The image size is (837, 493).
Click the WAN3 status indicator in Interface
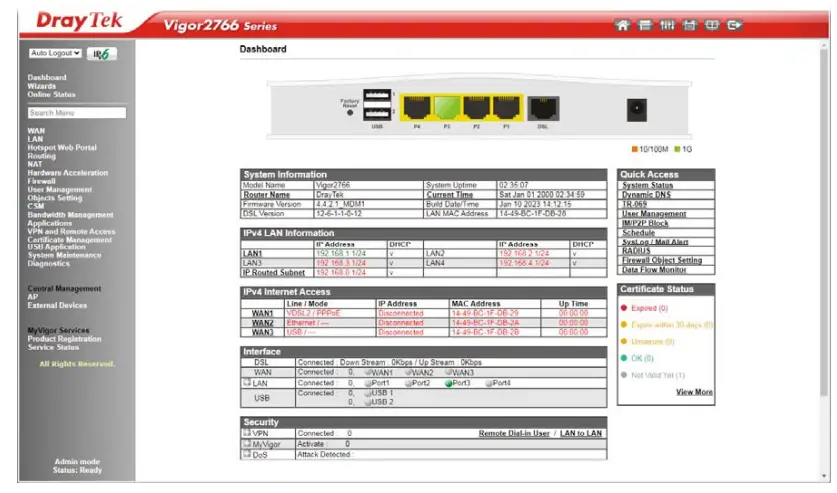(449, 372)
